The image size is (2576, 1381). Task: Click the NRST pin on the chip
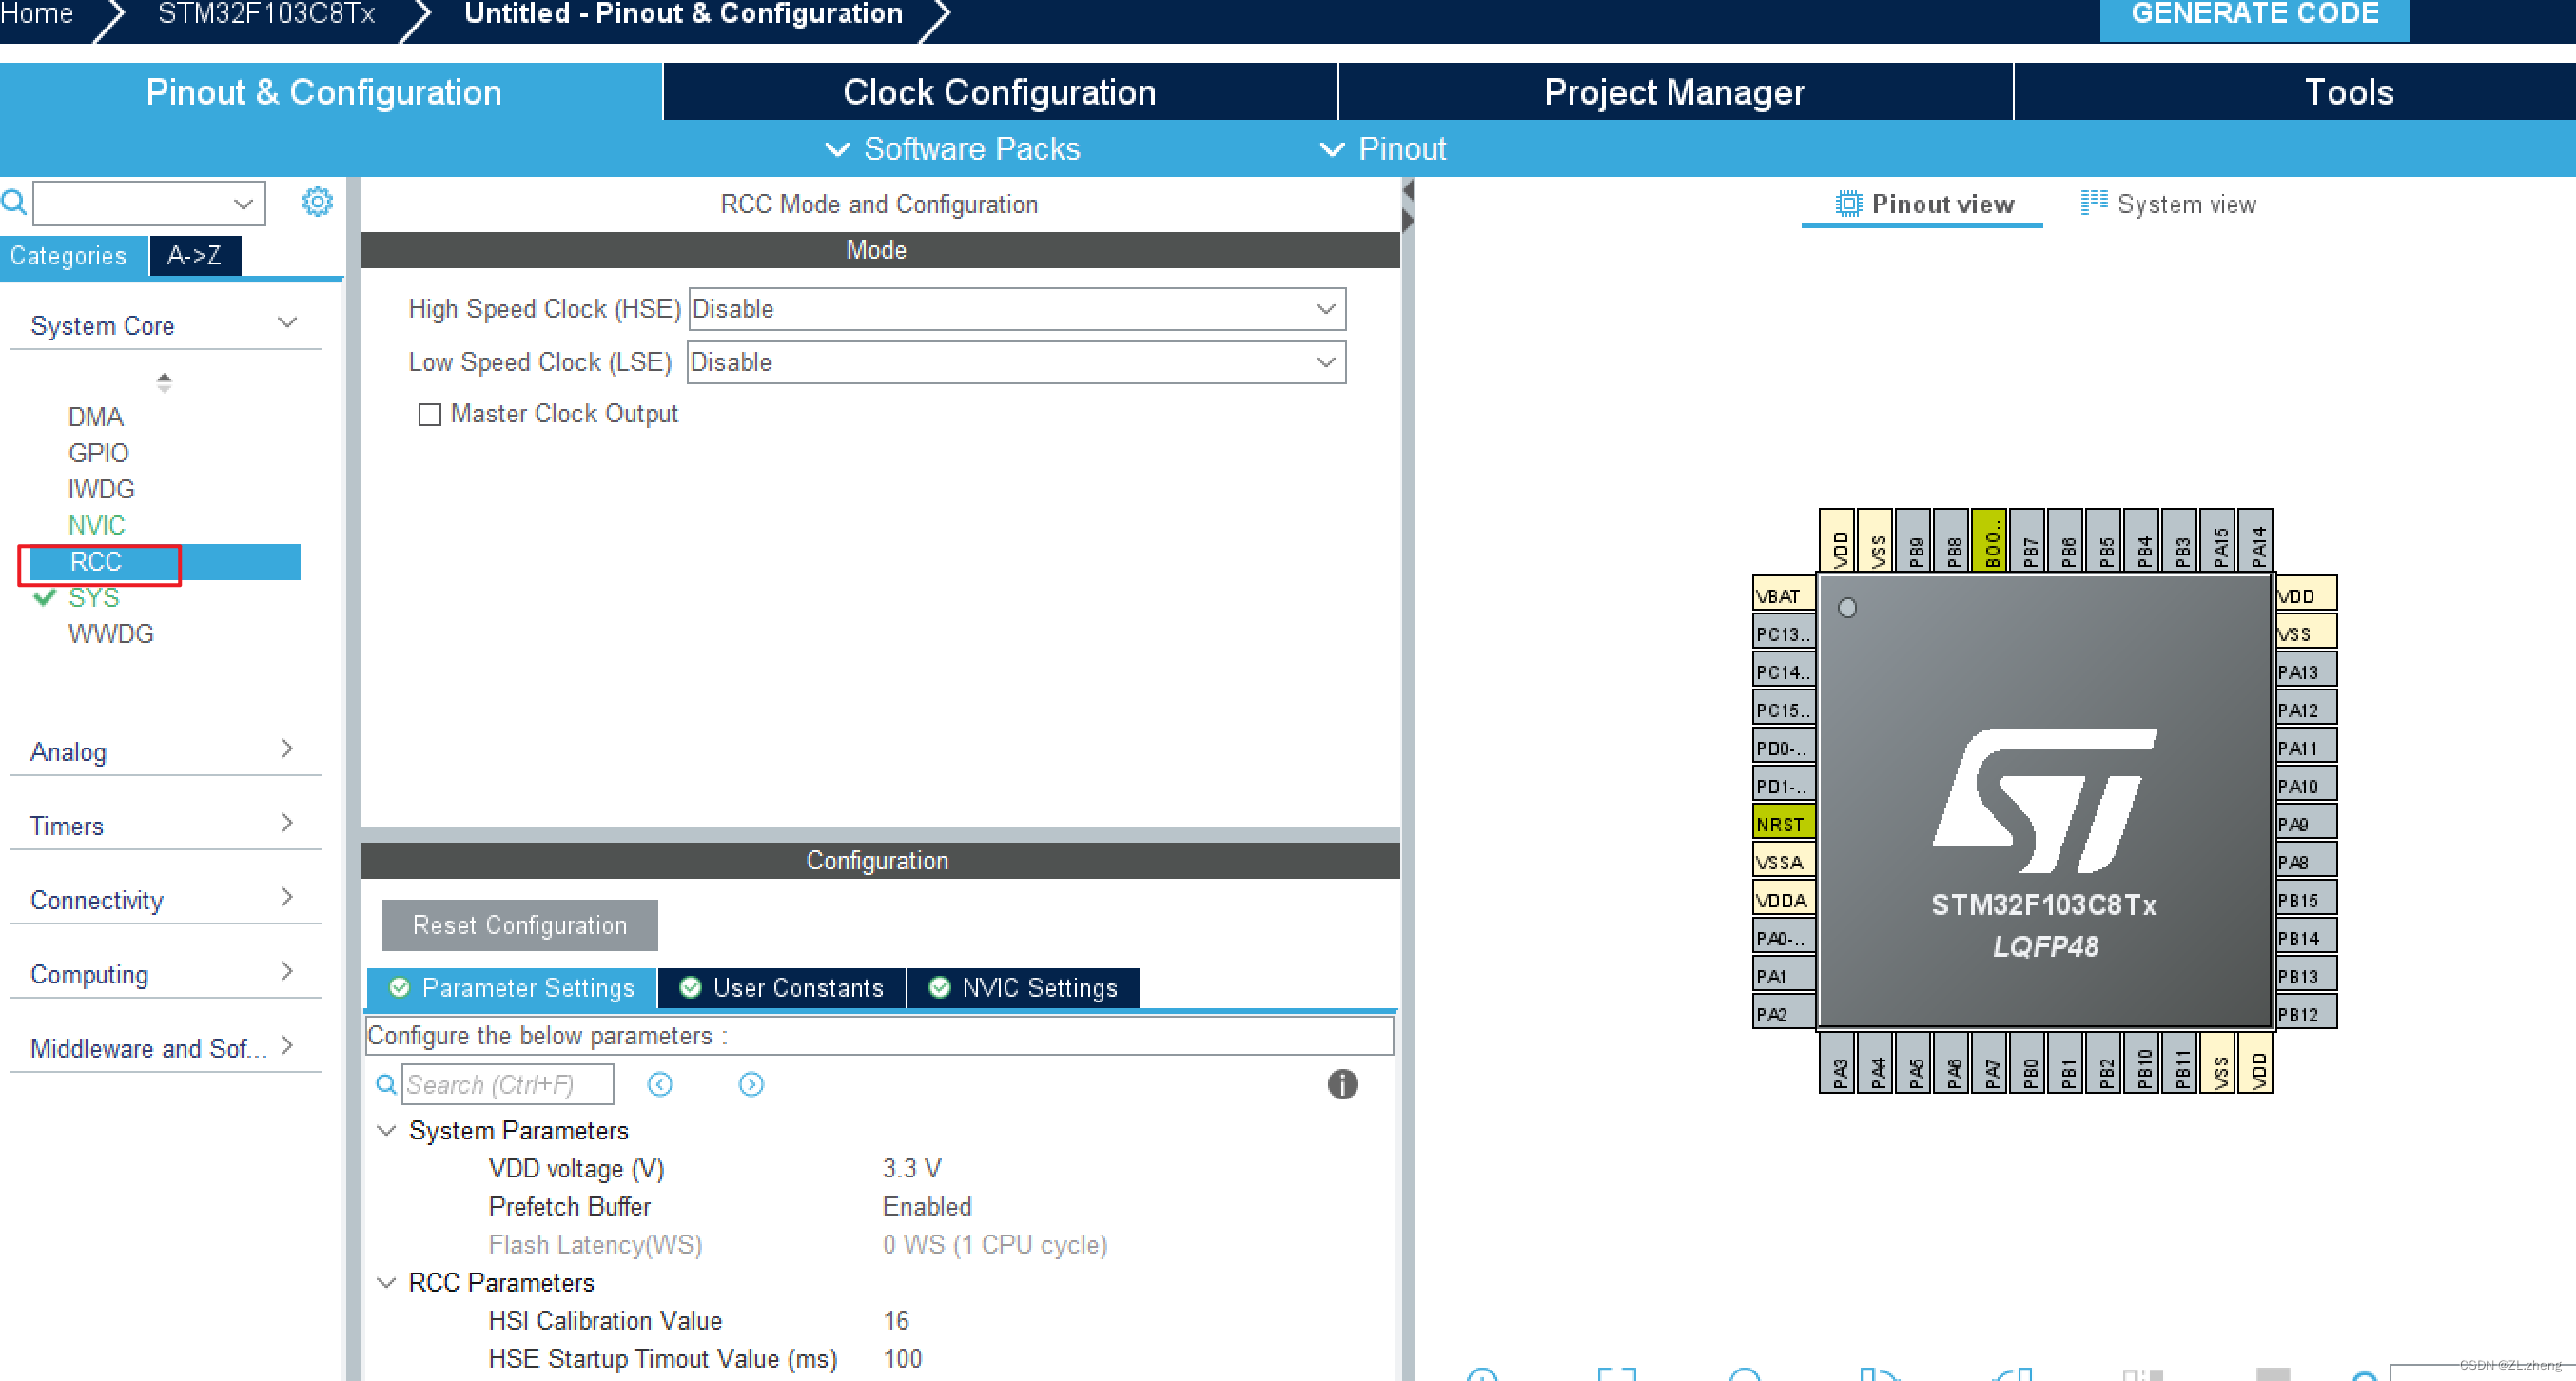click(x=1784, y=824)
